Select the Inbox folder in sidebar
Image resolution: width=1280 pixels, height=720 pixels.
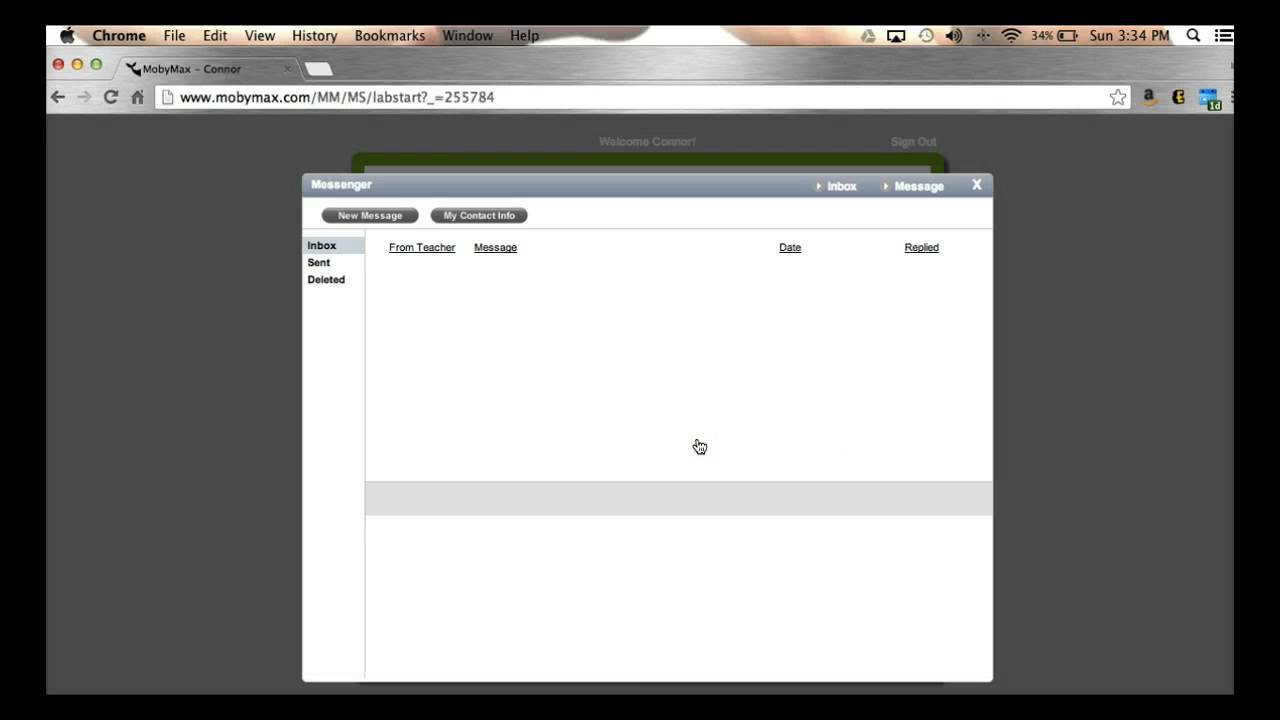tap(333, 245)
